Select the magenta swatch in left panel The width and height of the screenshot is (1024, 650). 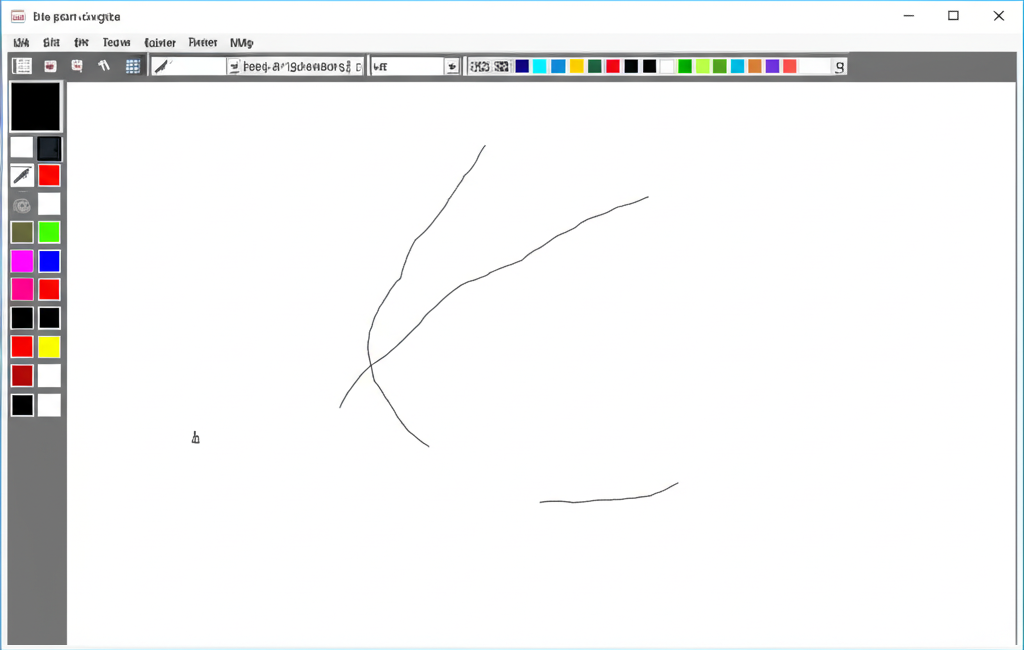[x=22, y=261]
